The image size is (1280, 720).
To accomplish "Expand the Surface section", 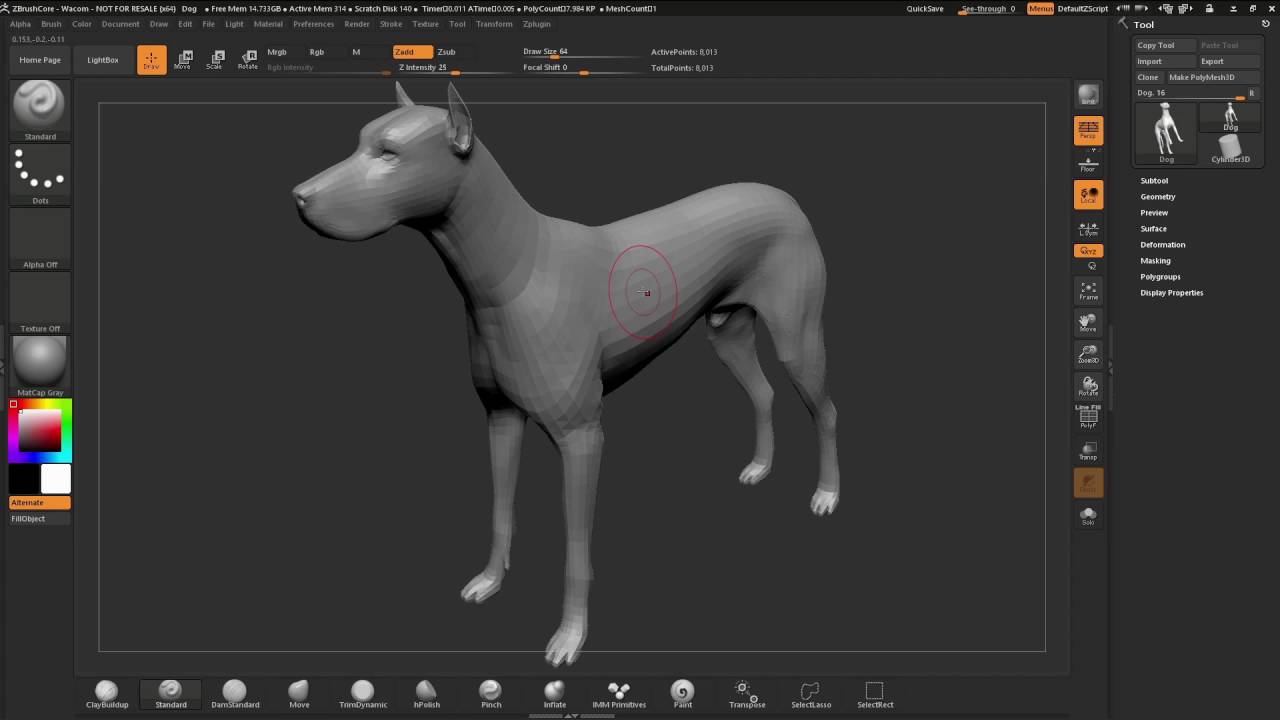I will [1153, 229].
